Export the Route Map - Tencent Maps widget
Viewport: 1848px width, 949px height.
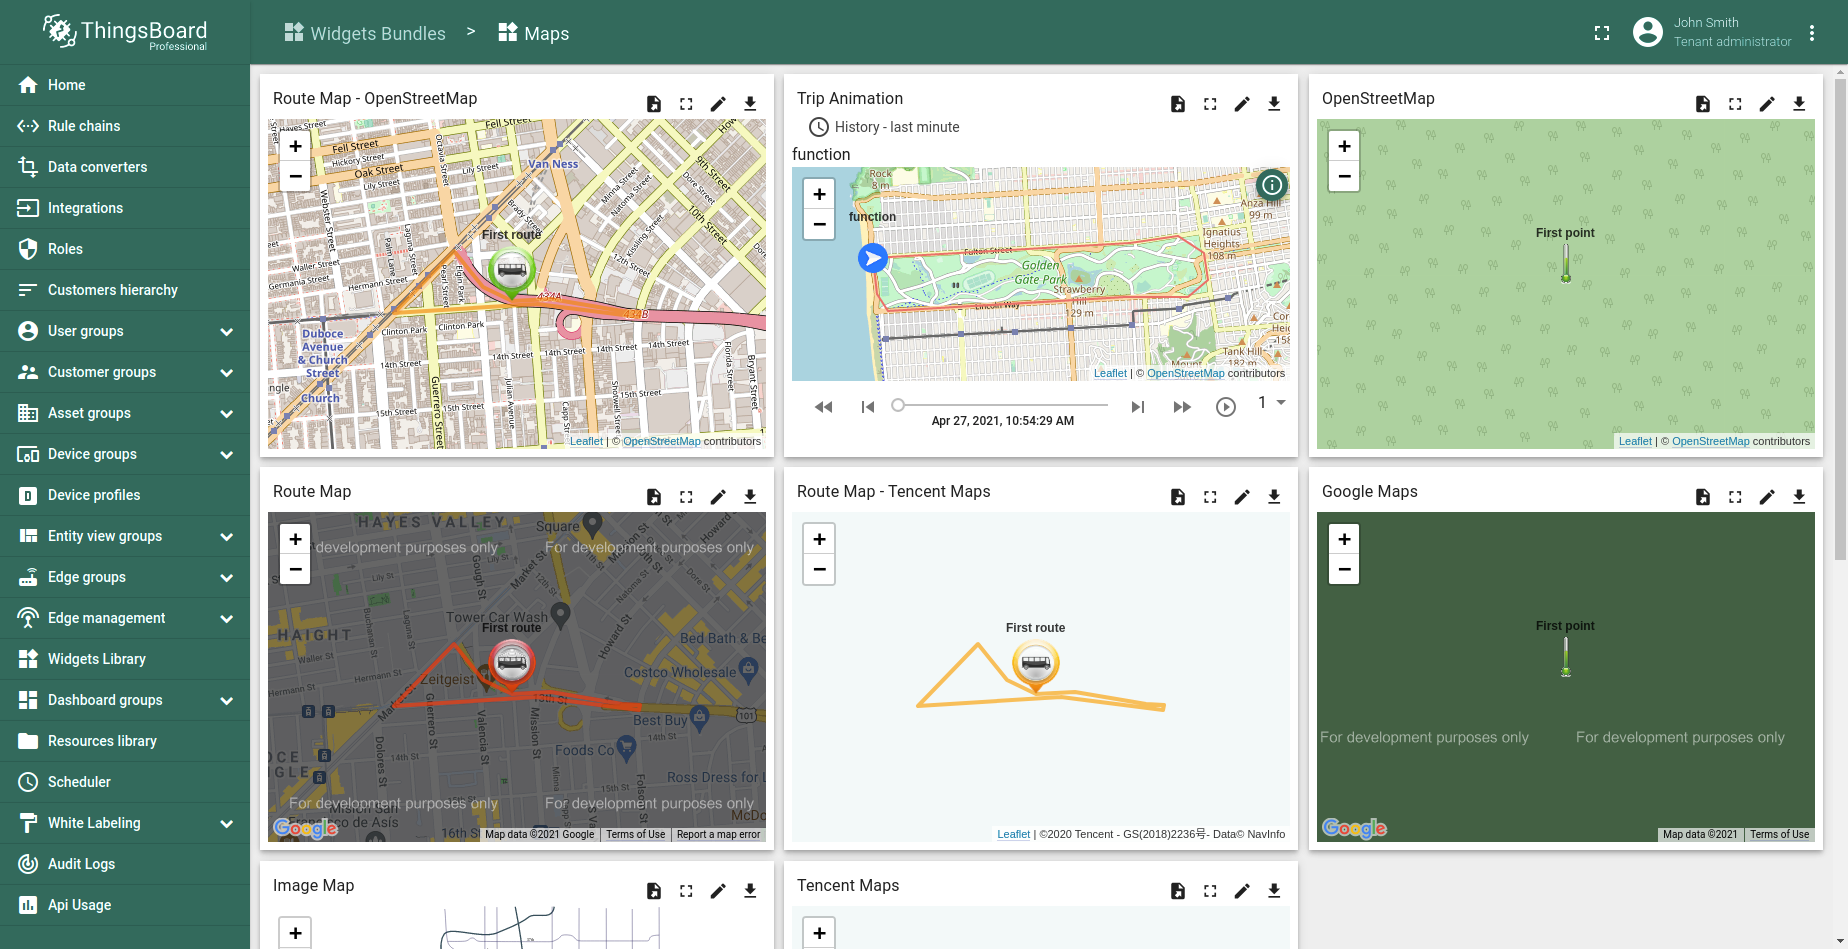pos(1274,497)
